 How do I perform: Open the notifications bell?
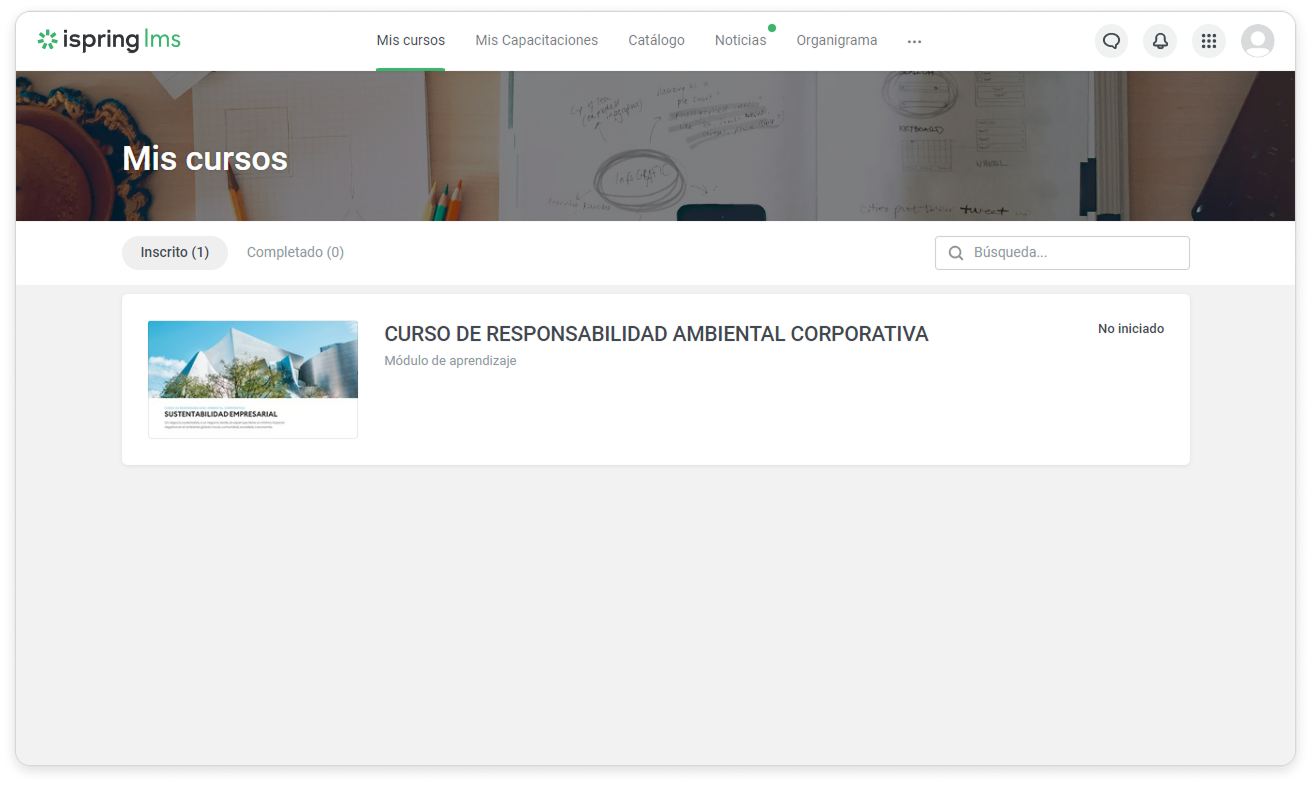point(1160,41)
